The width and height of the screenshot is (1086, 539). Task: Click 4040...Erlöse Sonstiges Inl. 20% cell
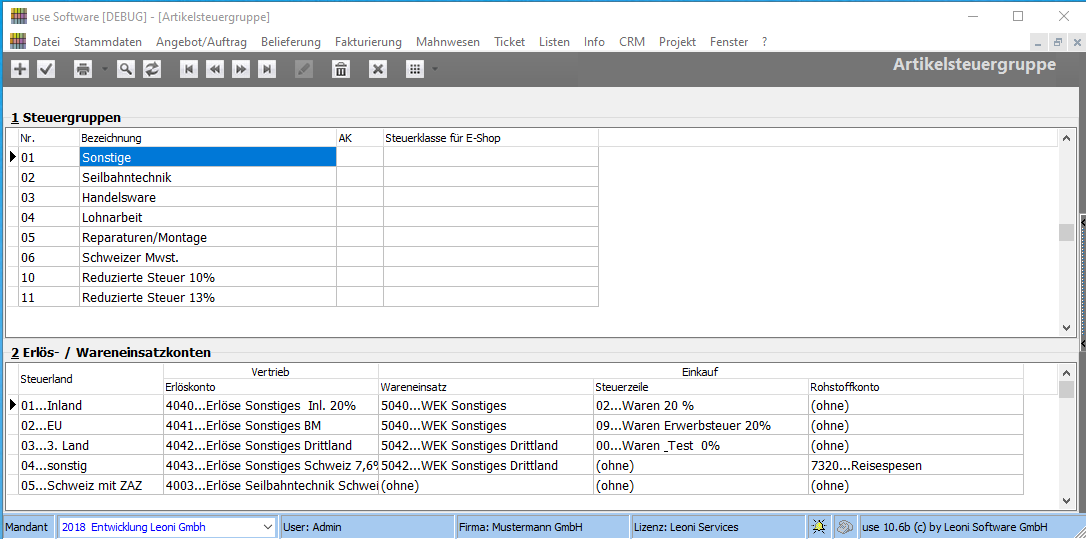tap(271, 405)
